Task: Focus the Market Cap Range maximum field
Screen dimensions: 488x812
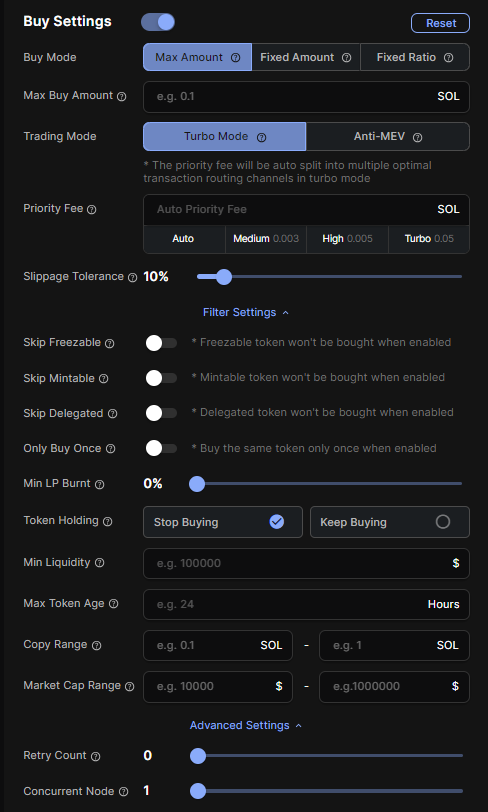Action: [x=394, y=687]
